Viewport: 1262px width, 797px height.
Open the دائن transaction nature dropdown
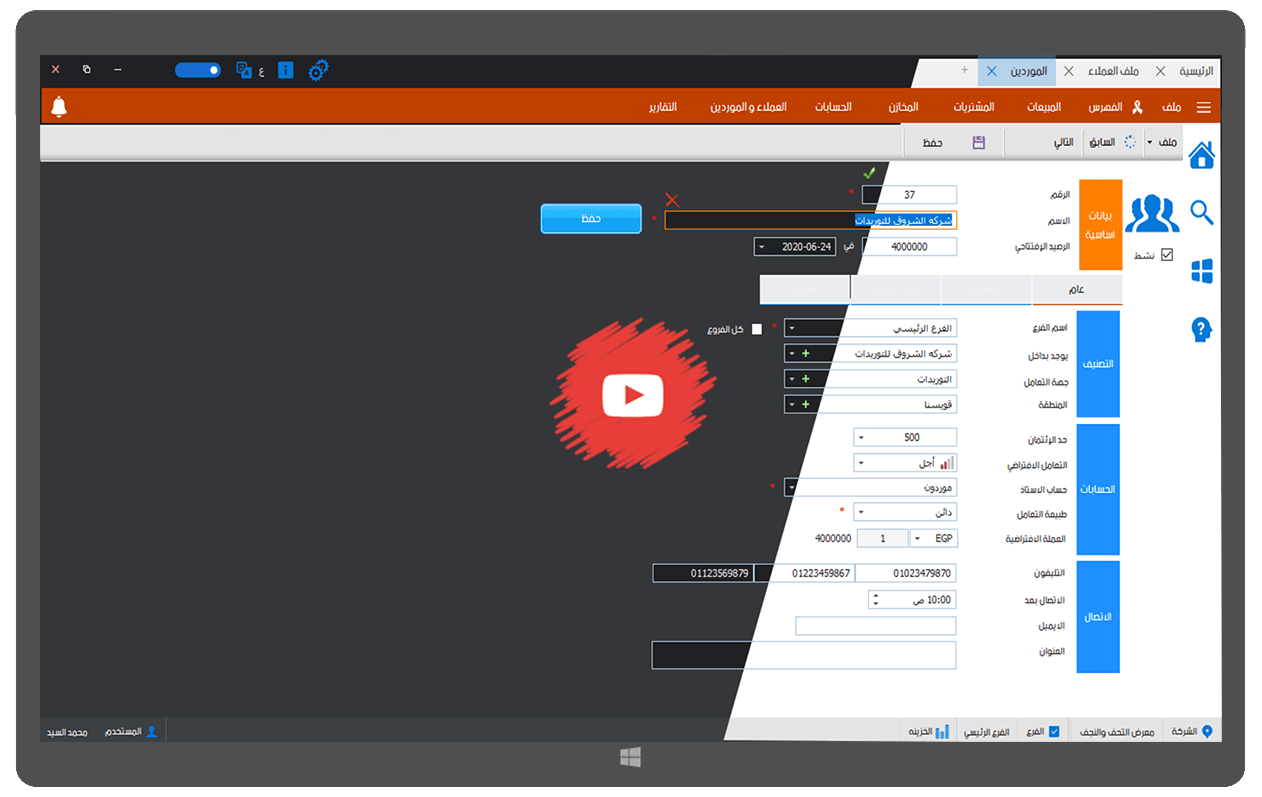862,512
